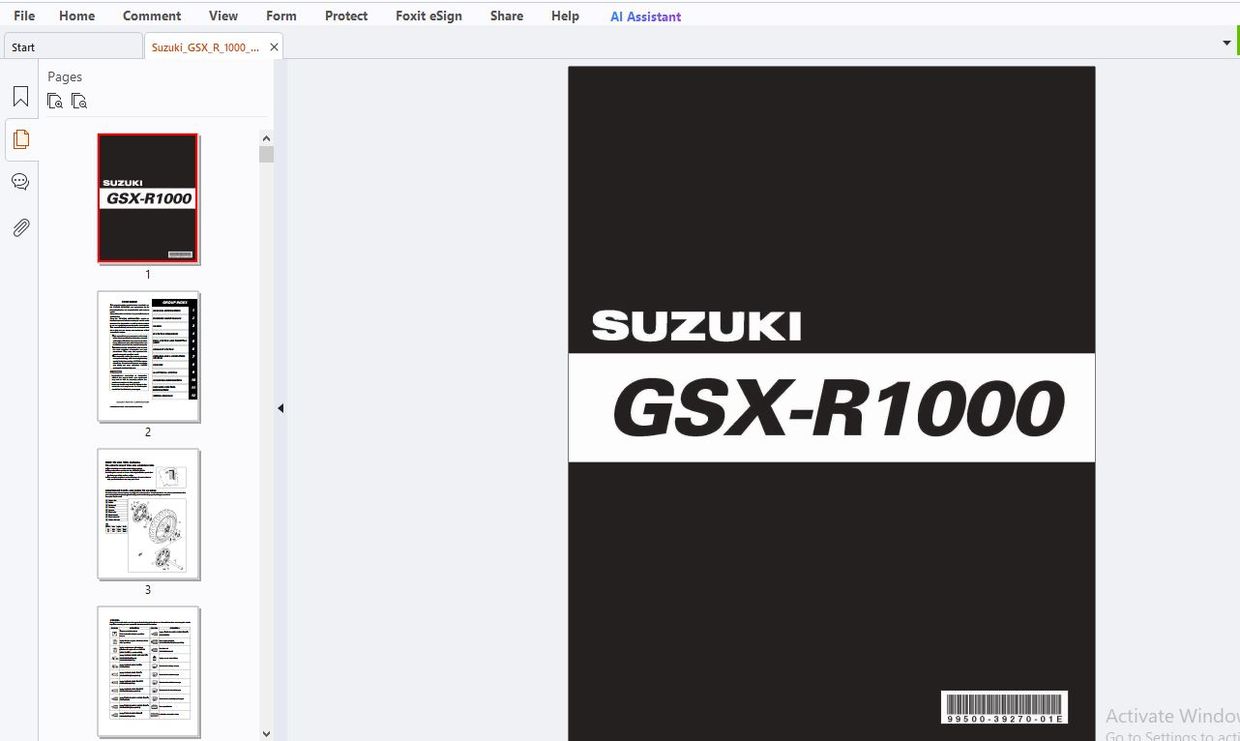Open the Foxit eSign menu
Screen dimensions: 1240x741
[x=428, y=15]
